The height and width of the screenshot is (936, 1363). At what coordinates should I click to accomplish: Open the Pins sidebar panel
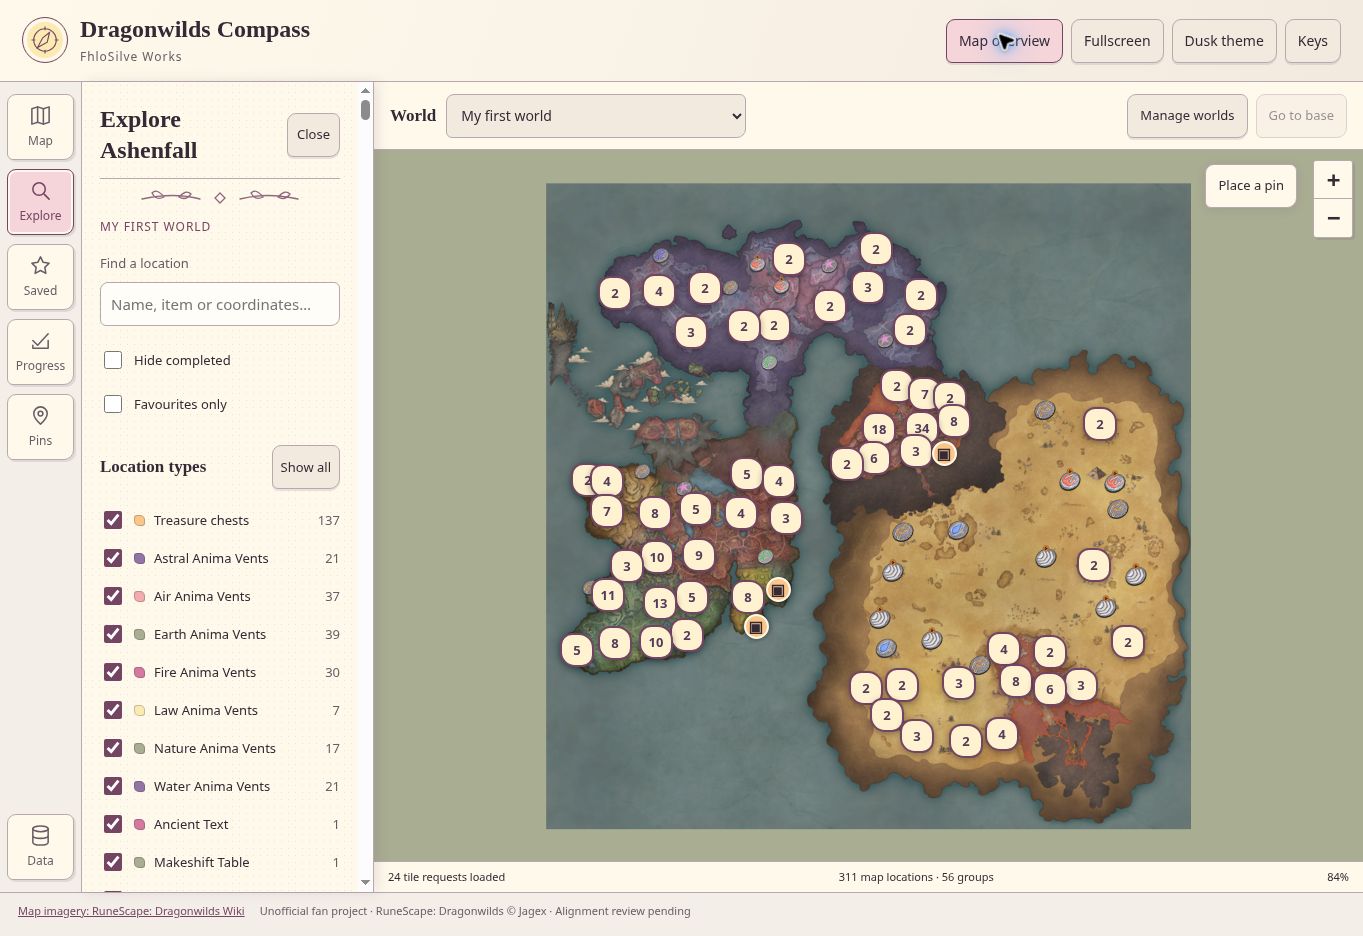coord(40,427)
